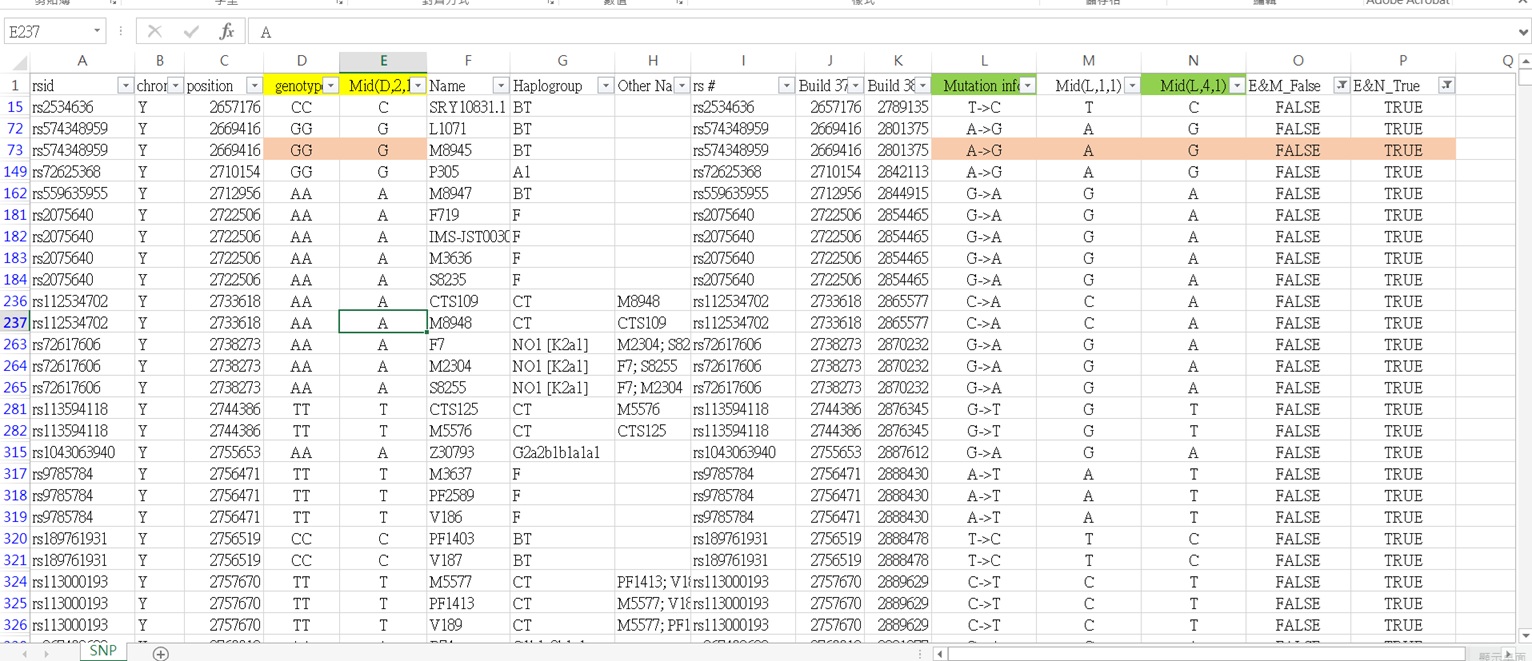
Task: Switch to the SNP sheet tab
Action: [103, 651]
